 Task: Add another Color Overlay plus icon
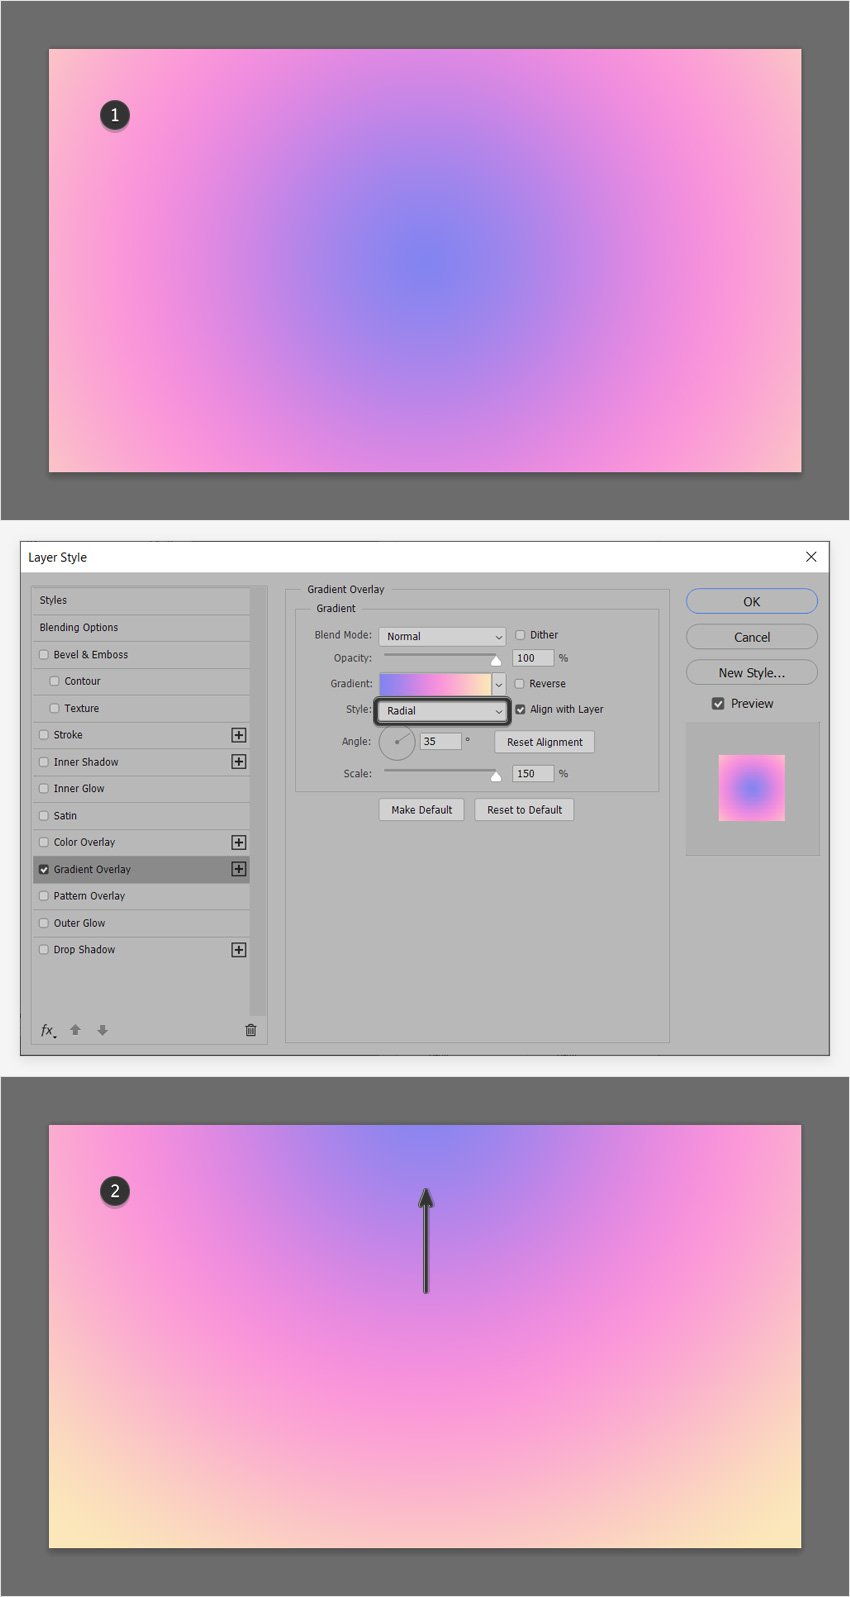pos(239,843)
